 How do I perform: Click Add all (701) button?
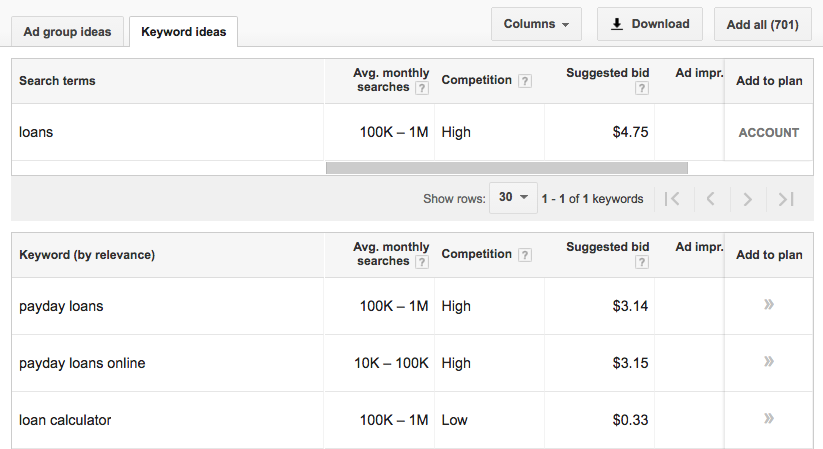(763, 24)
